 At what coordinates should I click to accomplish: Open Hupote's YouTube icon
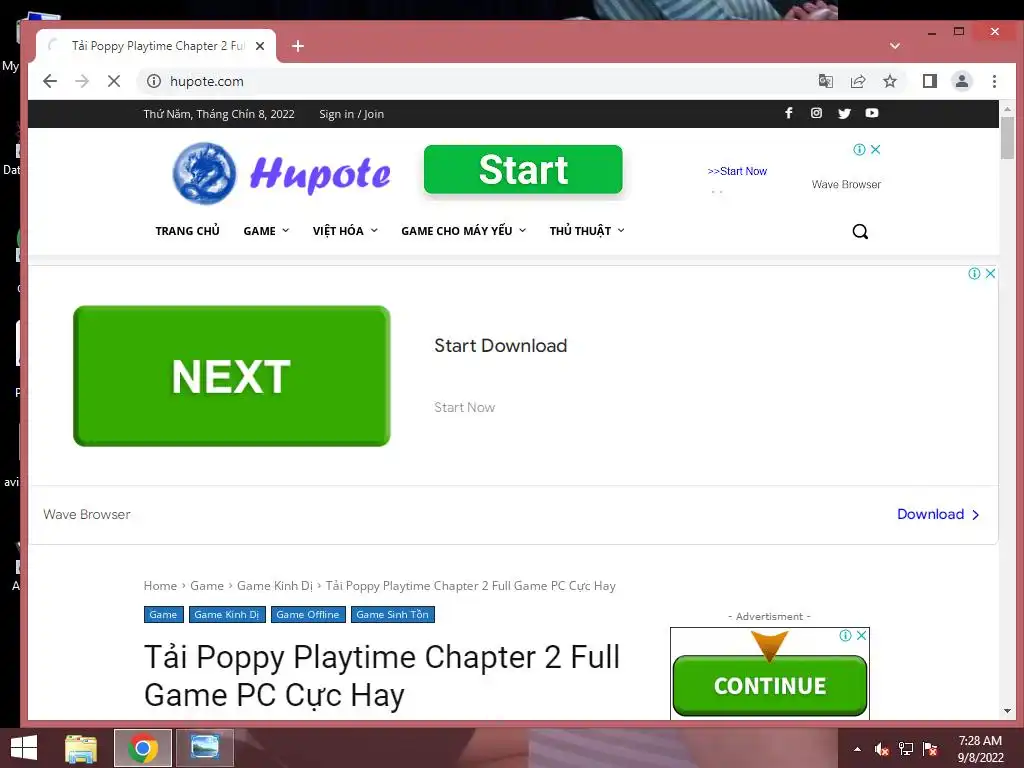coord(872,113)
